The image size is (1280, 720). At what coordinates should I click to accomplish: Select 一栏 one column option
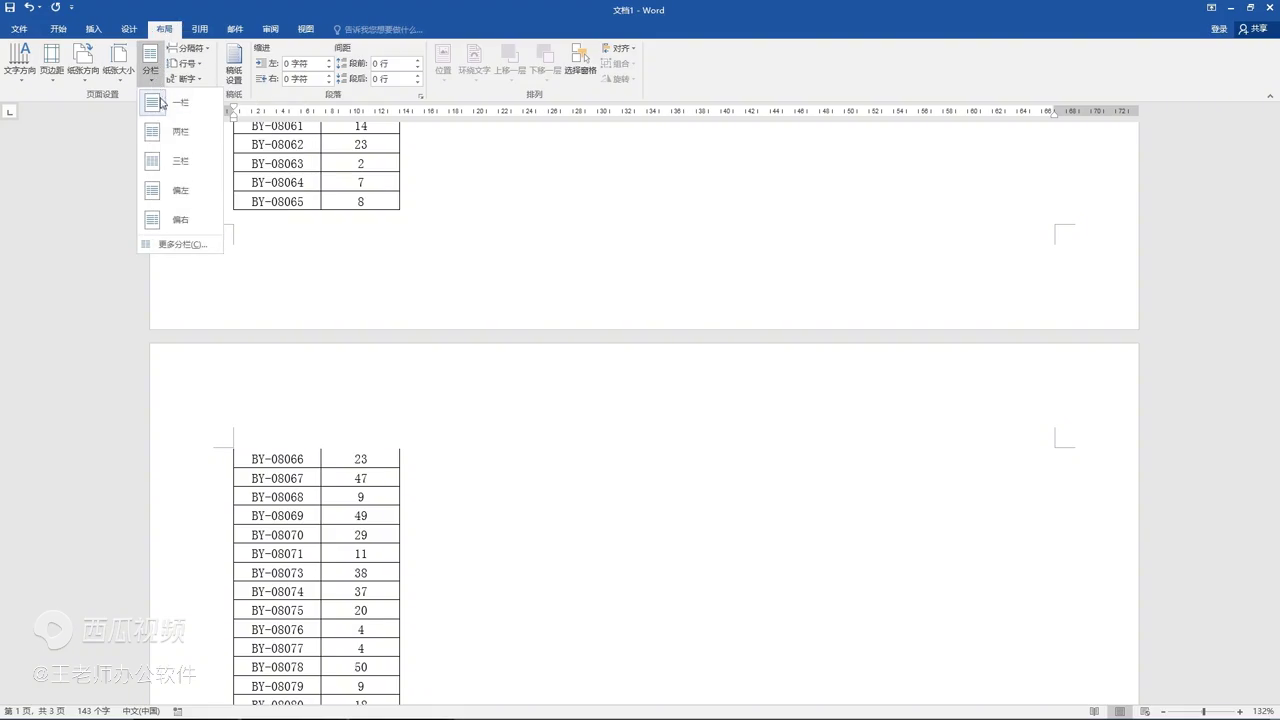pyautogui.click(x=180, y=102)
